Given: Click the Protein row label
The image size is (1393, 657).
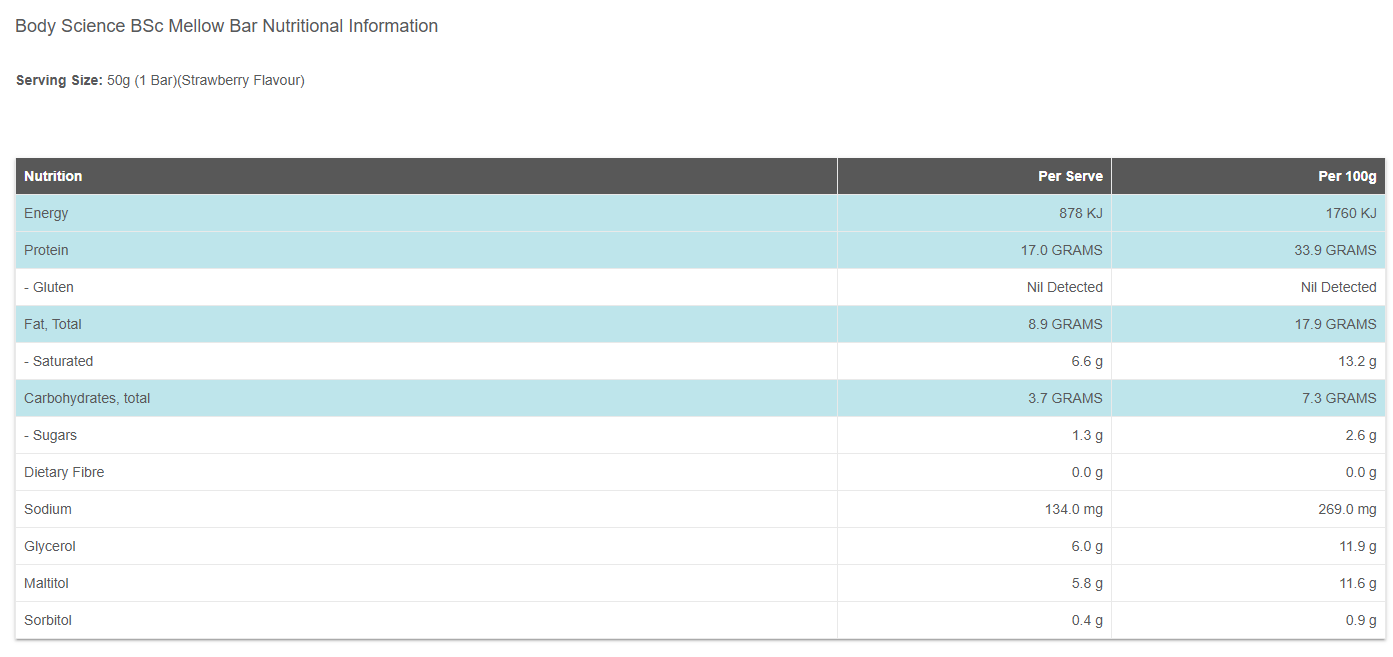Looking at the screenshot, I should [x=46, y=250].
